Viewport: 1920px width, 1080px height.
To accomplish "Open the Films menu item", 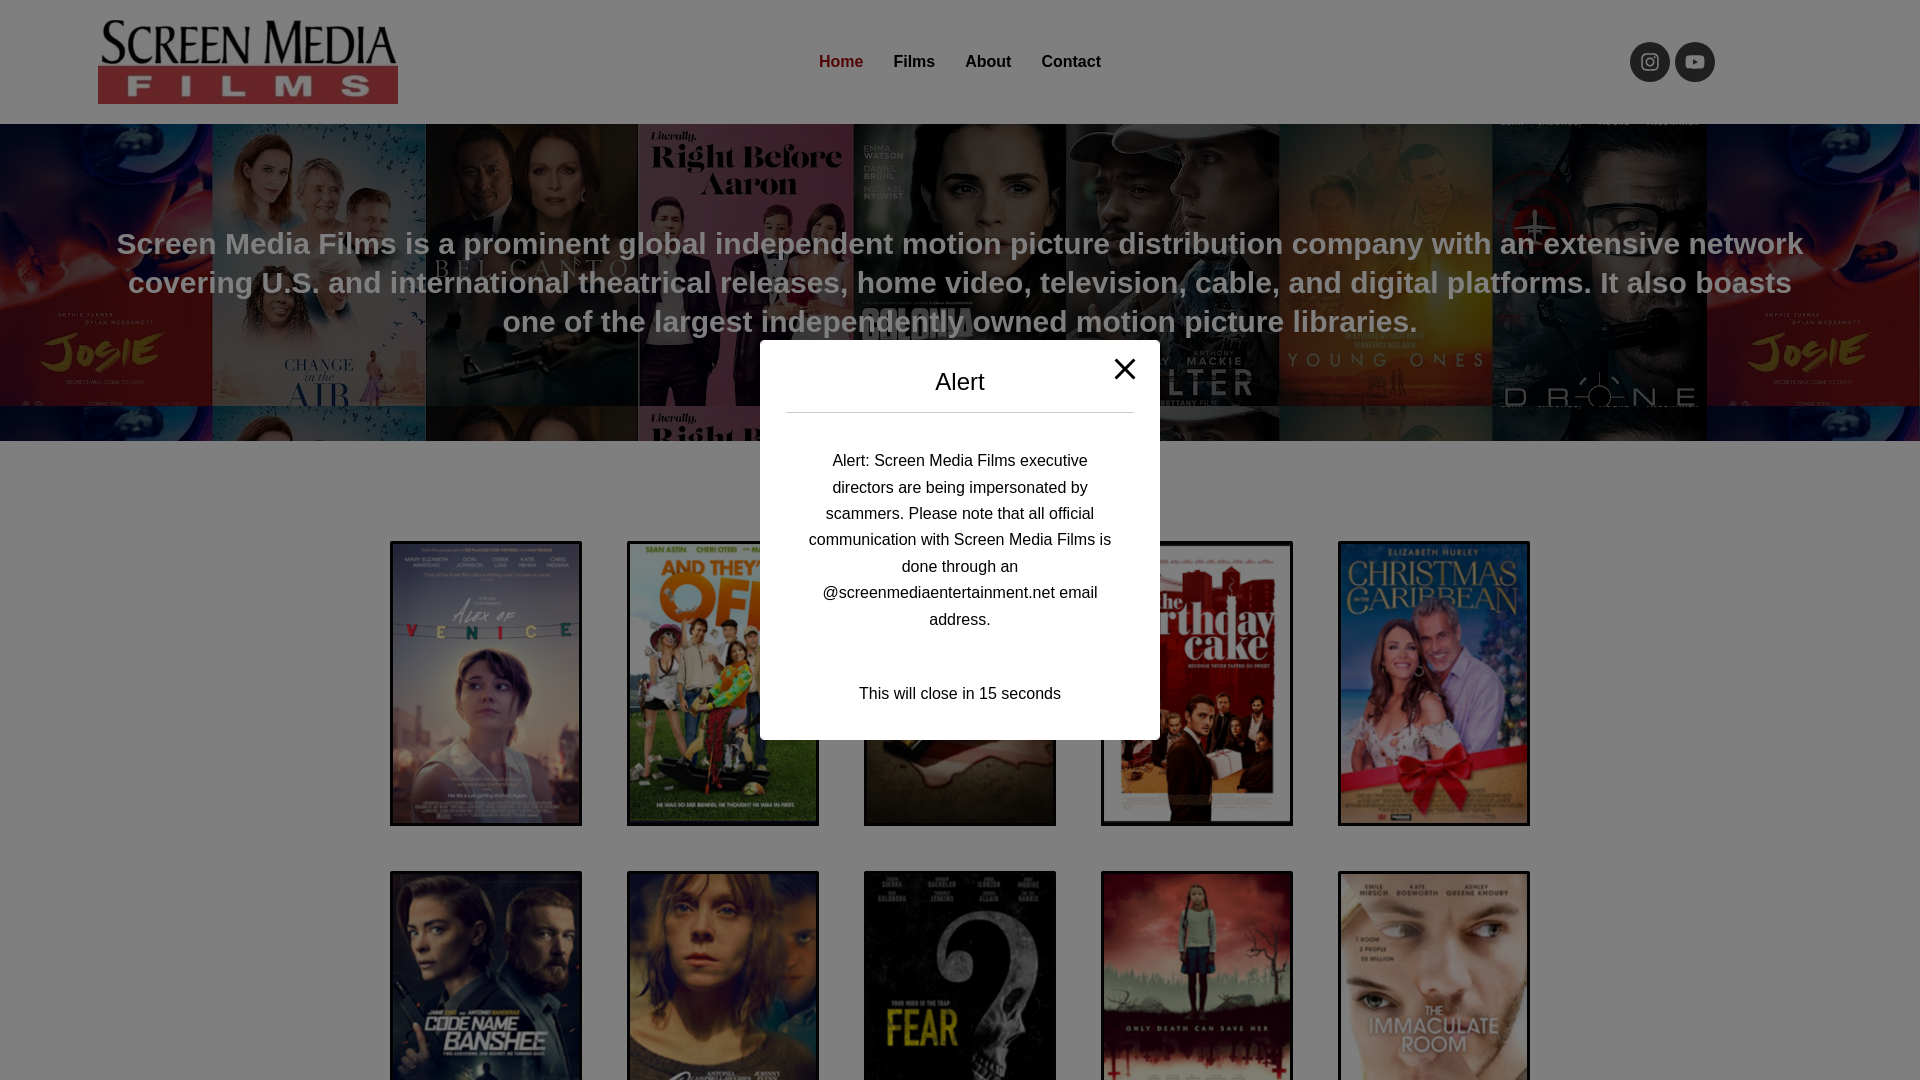I will click(914, 62).
